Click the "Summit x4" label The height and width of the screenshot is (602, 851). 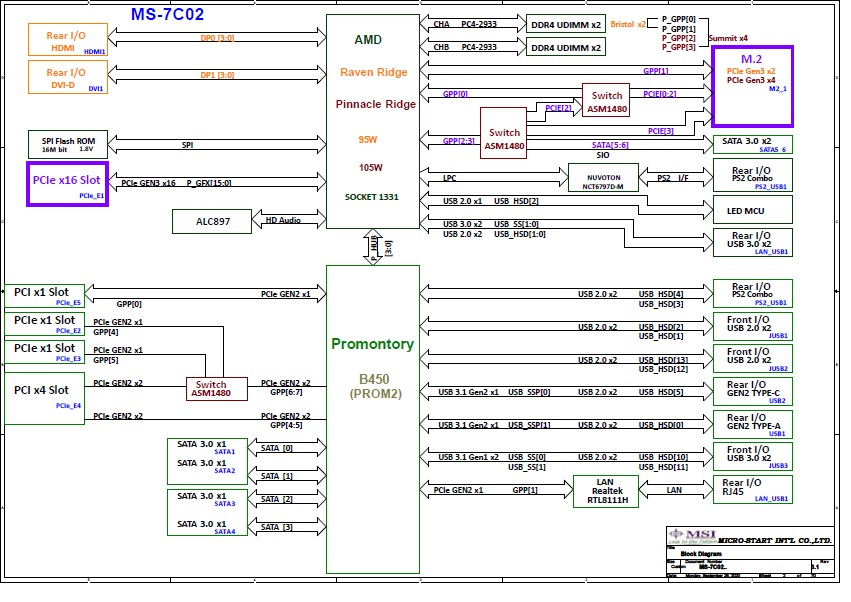coord(728,38)
